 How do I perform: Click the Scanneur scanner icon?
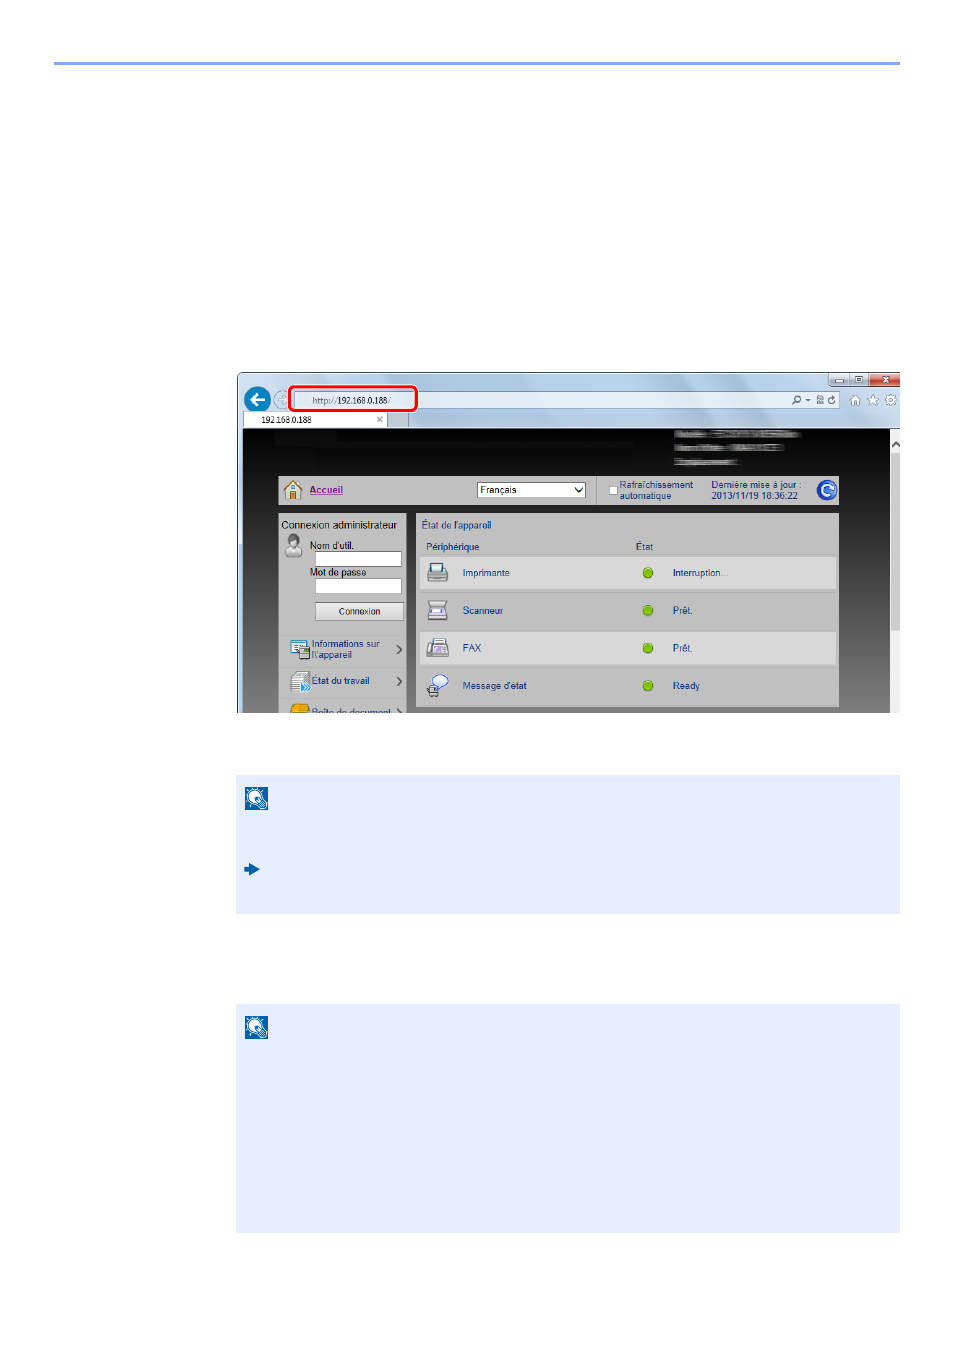click(x=438, y=610)
